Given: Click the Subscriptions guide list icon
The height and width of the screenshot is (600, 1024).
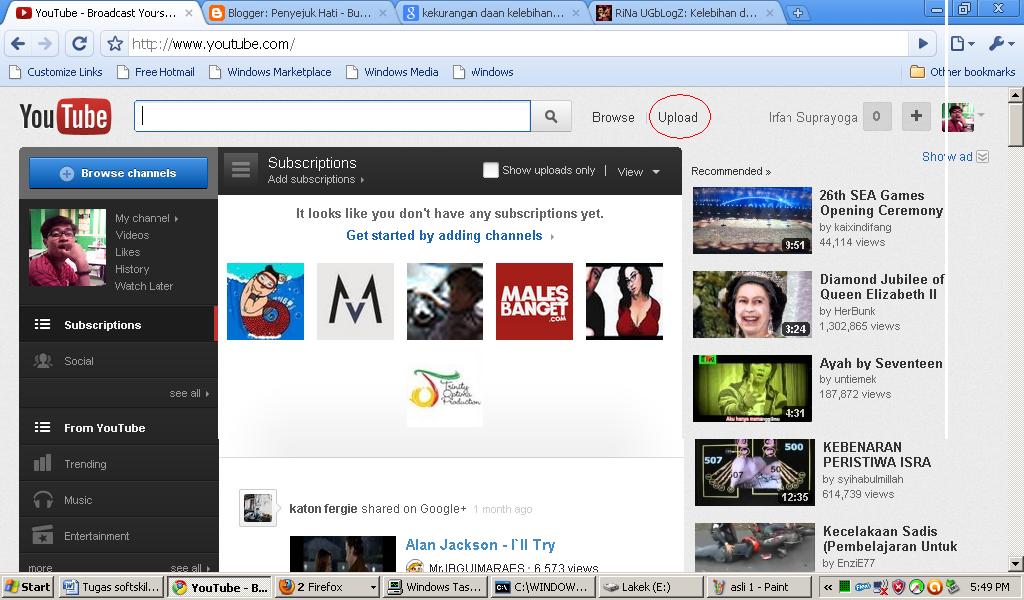Looking at the screenshot, I should (x=42, y=324).
